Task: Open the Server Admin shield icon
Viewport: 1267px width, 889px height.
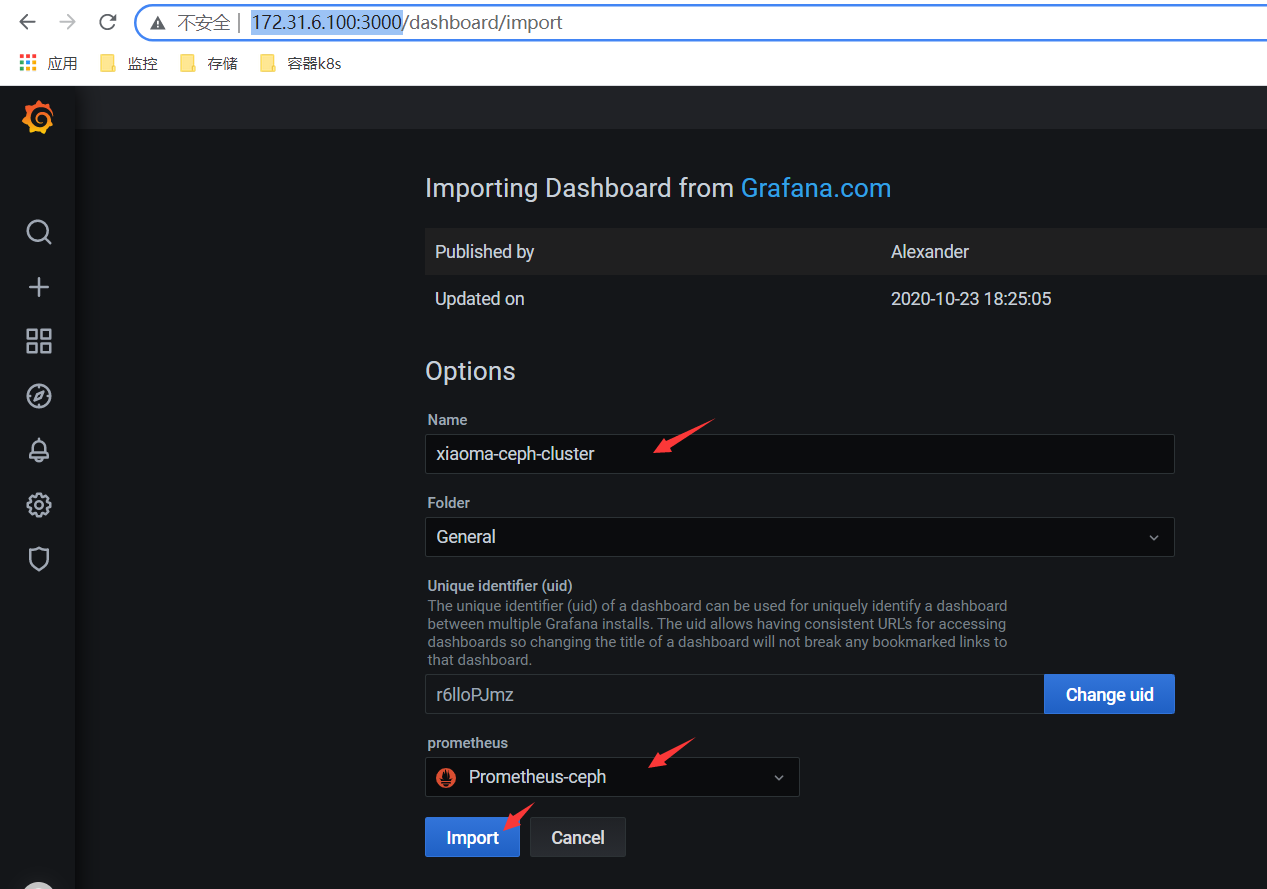Action: click(38, 559)
